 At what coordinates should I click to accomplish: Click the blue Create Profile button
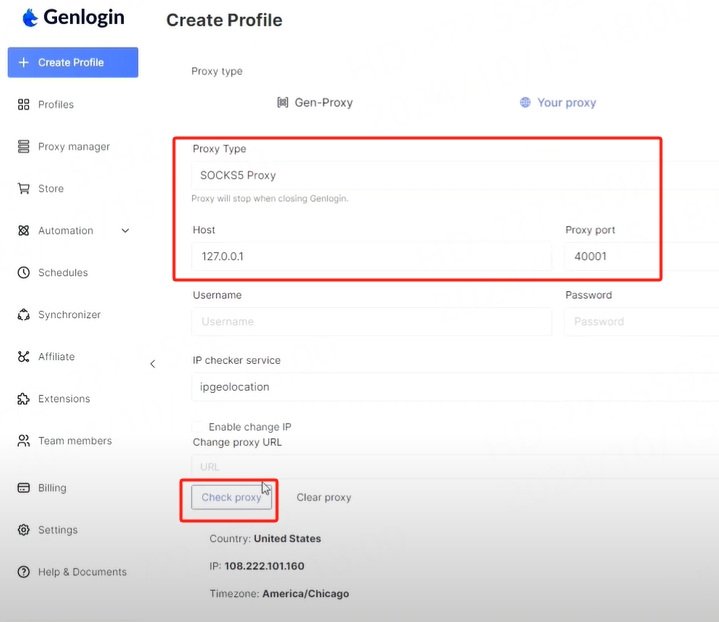click(73, 62)
